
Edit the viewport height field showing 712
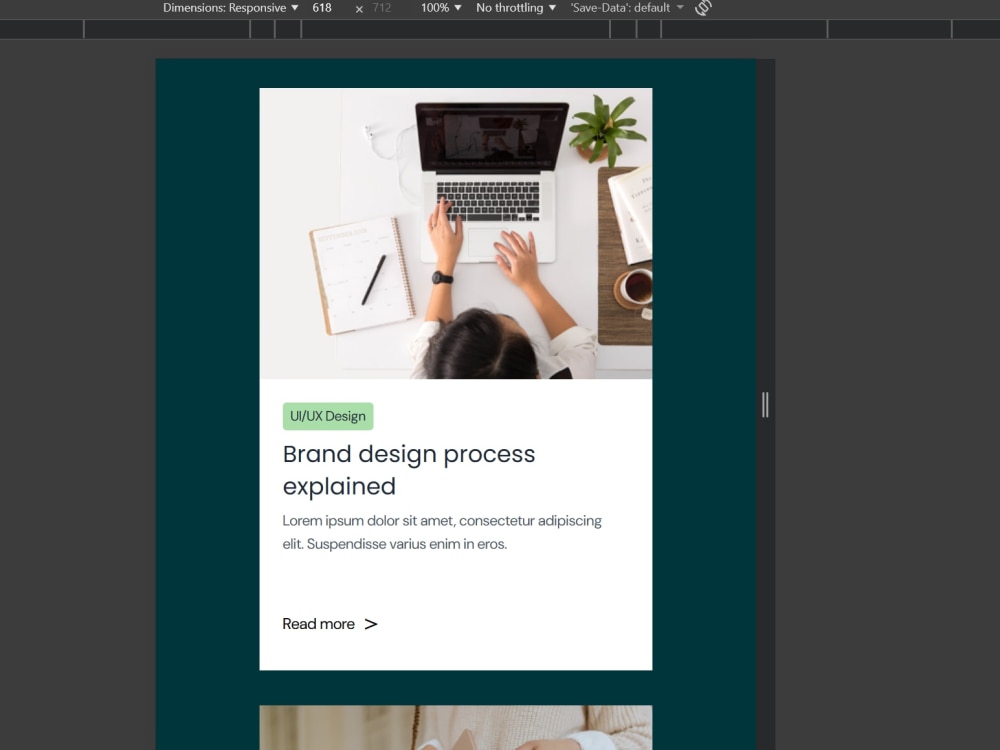tap(382, 8)
